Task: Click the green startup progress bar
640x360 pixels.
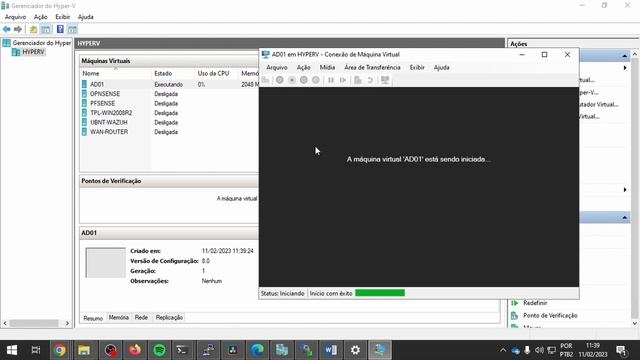Action: tap(380, 293)
